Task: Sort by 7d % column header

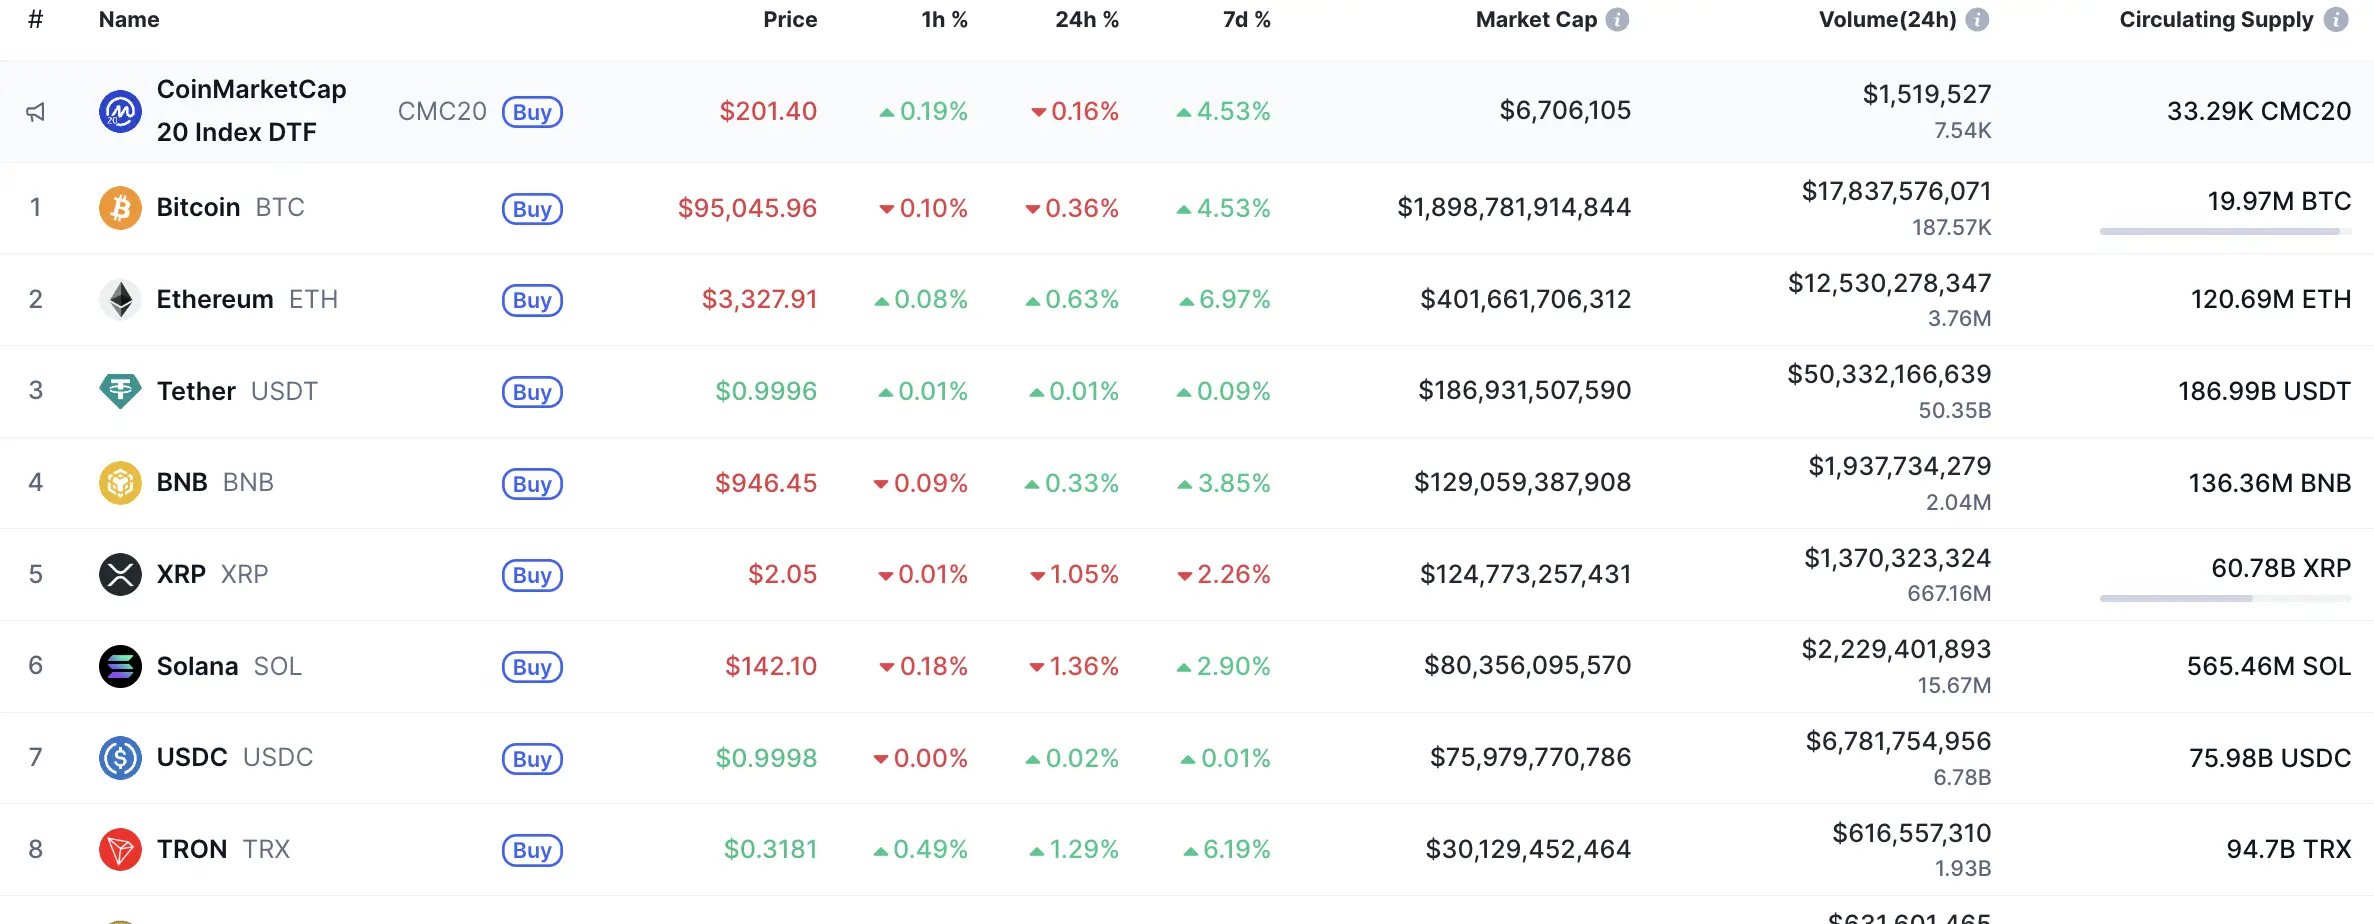Action: [1246, 20]
